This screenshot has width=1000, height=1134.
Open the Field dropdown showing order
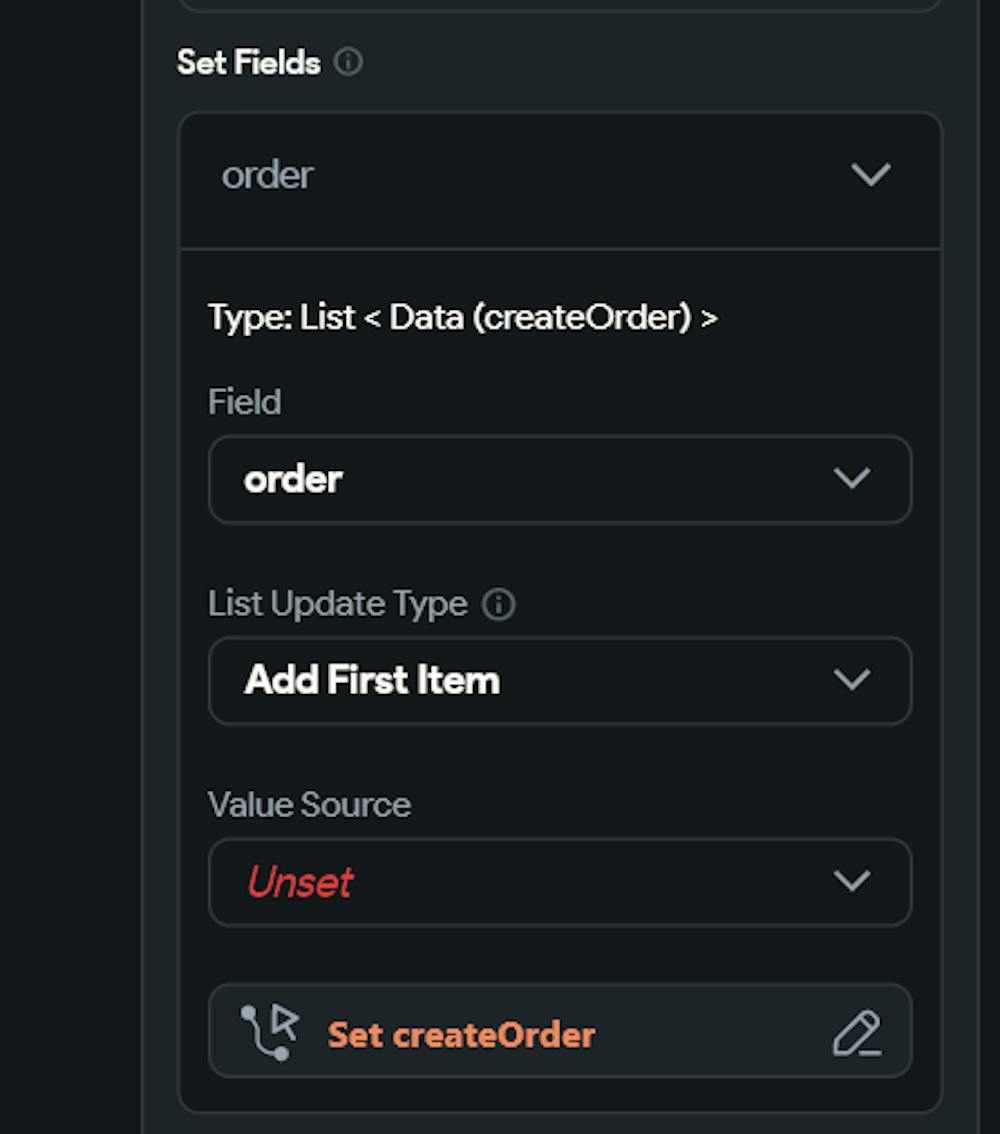click(x=540, y=479)
